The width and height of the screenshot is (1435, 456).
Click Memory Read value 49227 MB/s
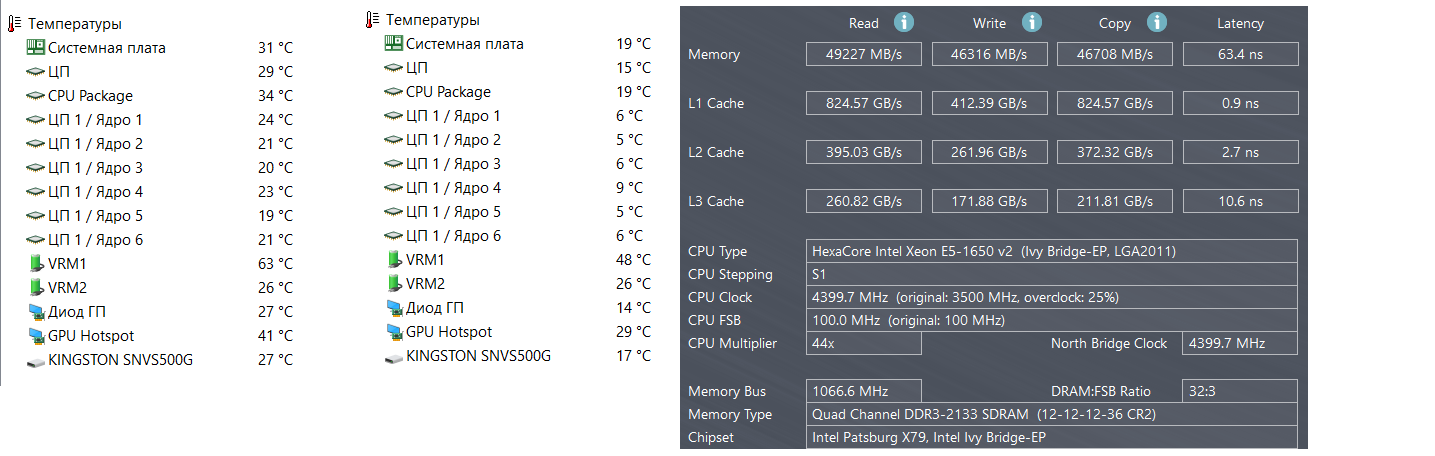pos(864,54)
